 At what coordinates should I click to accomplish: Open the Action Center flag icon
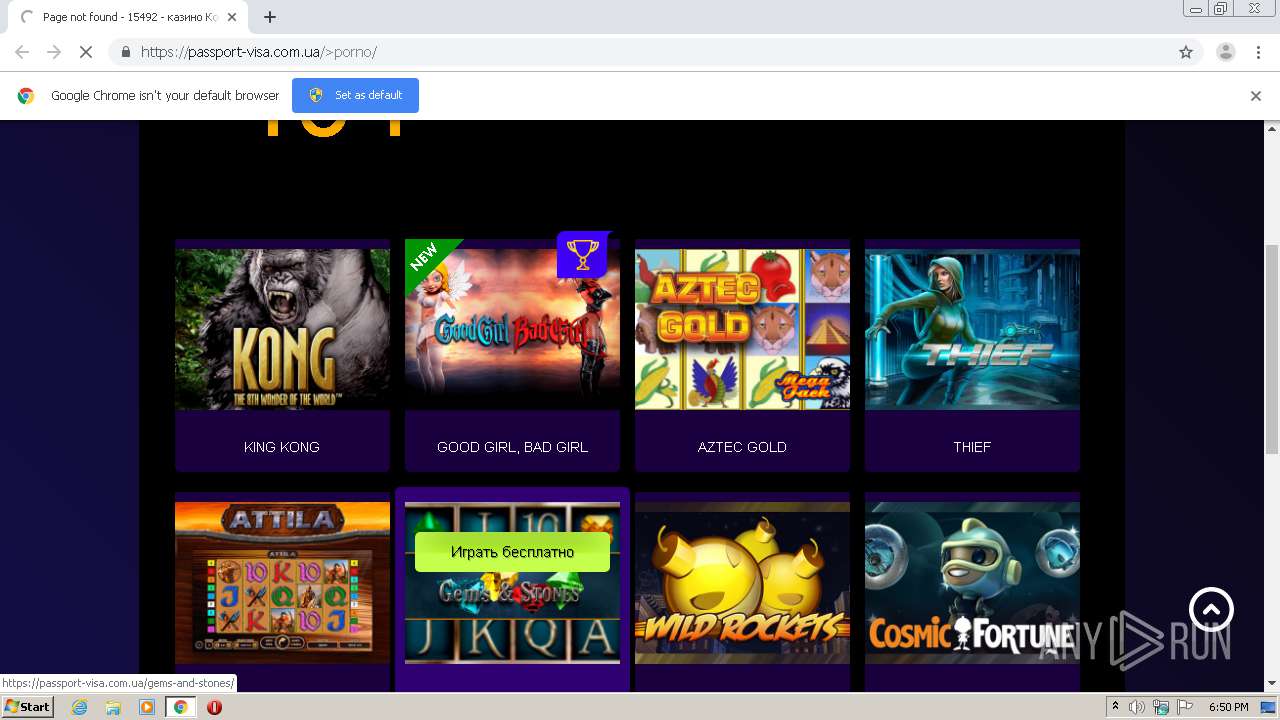point(1183,707)
